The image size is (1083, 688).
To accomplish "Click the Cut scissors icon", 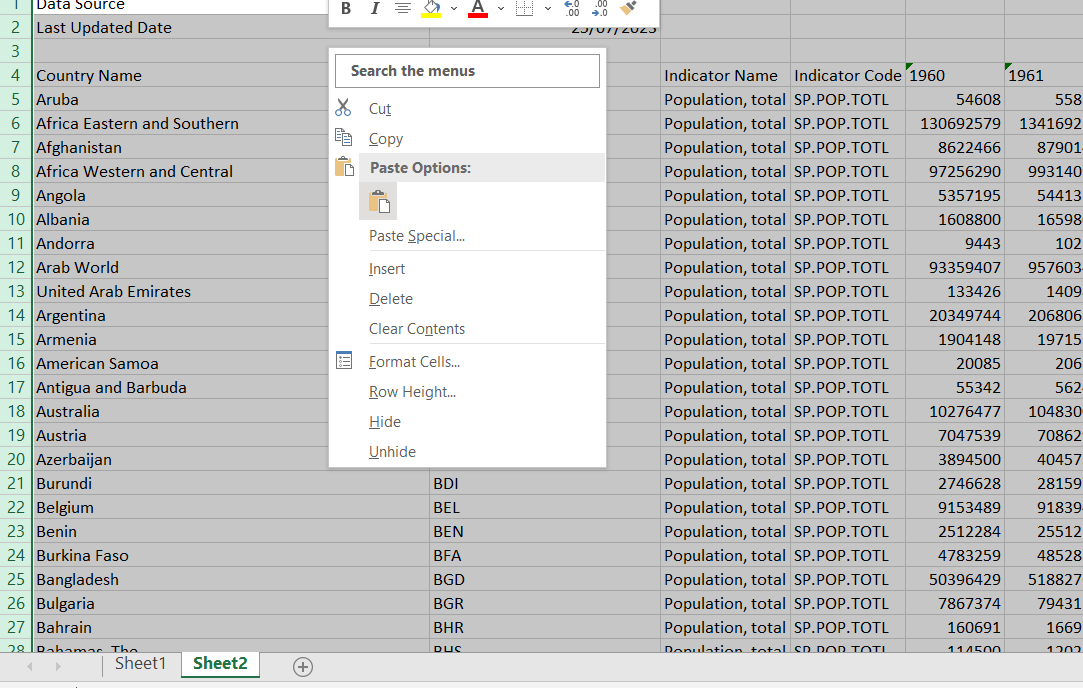I will [x=344, y=108].
